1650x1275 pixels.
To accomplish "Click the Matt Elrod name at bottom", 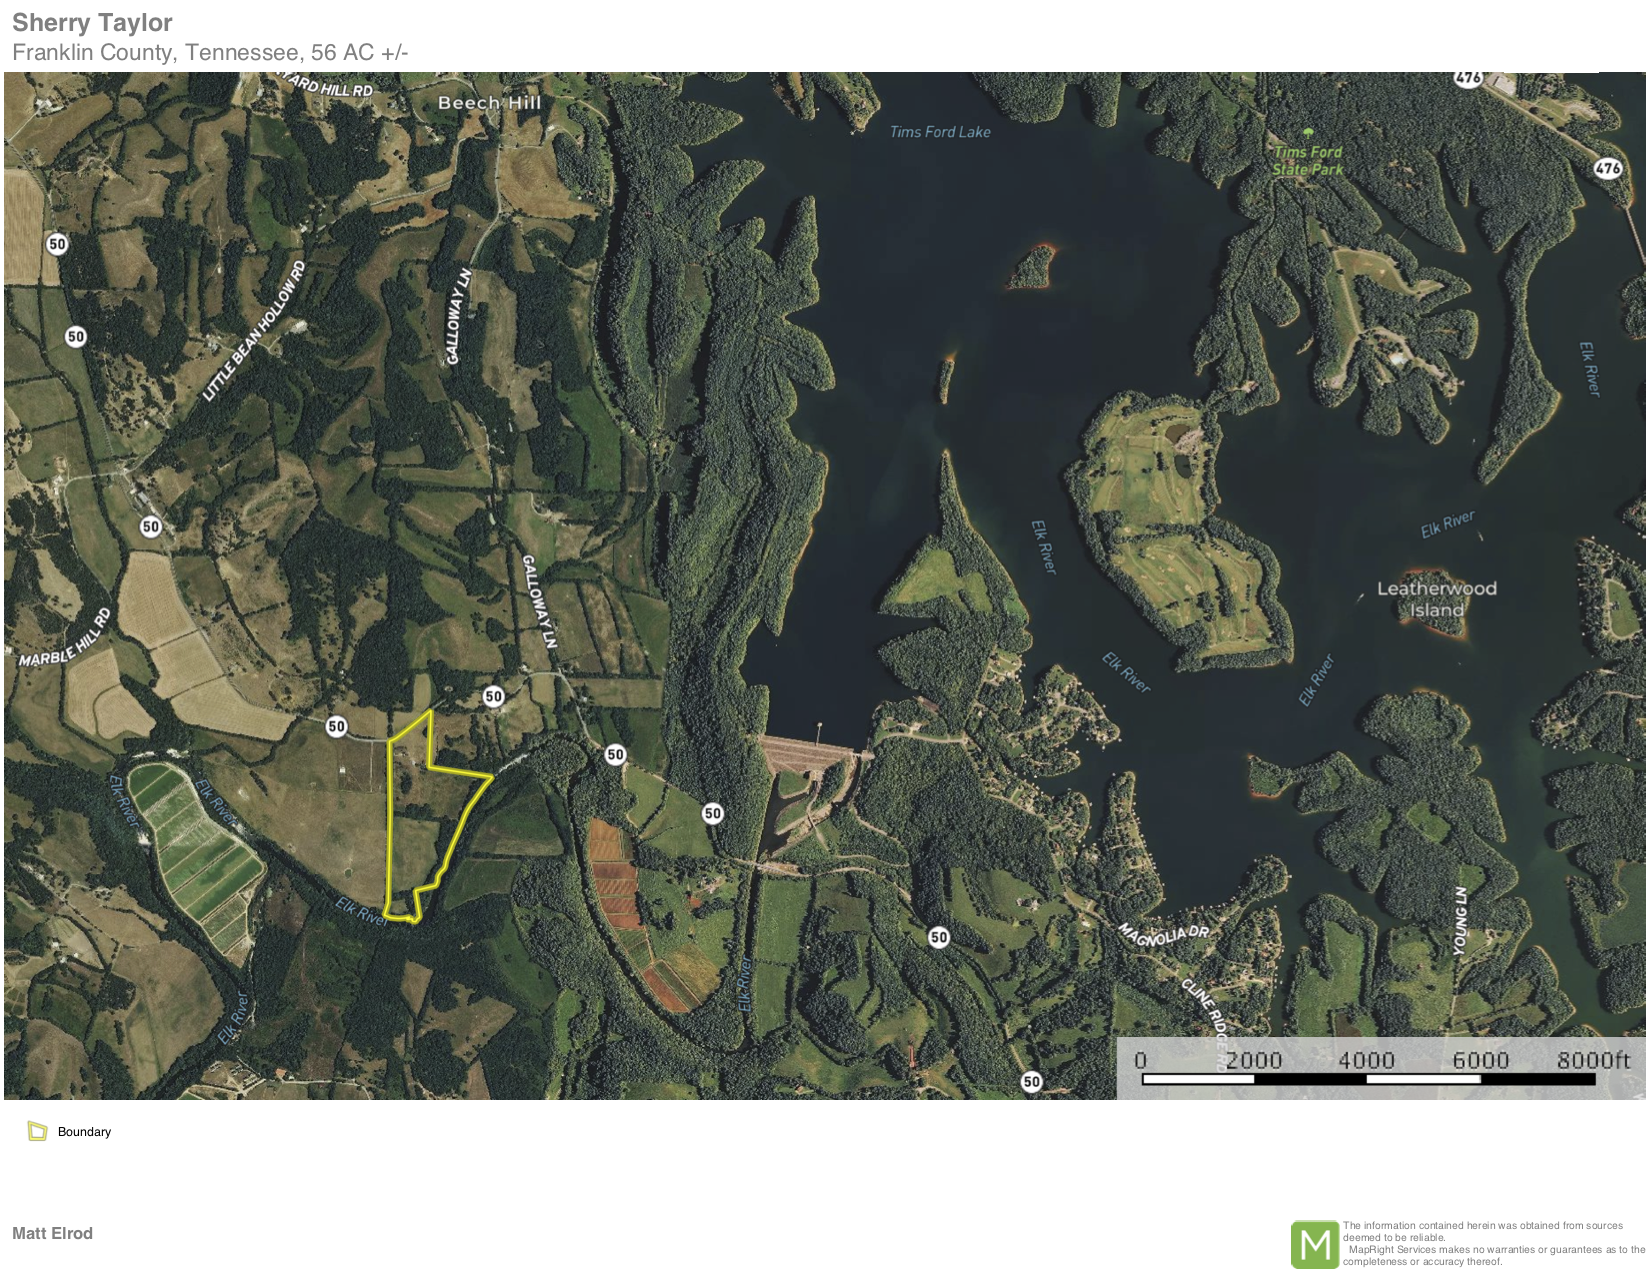I will 52,1233.
